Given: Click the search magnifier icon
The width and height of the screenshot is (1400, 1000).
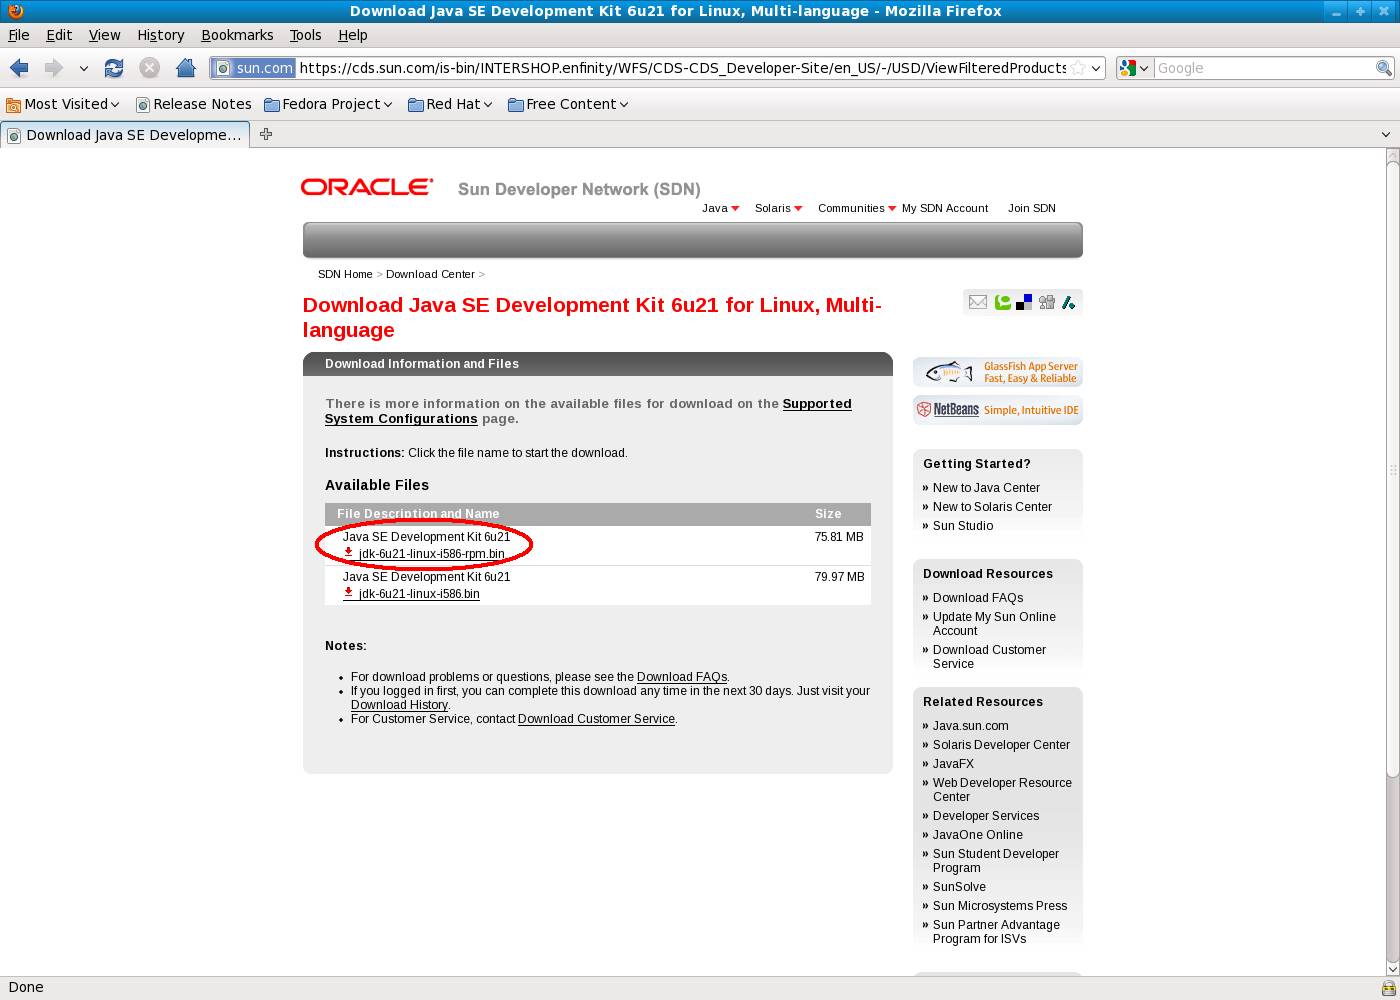Looking at the screenshot, I should point(1384,68).
